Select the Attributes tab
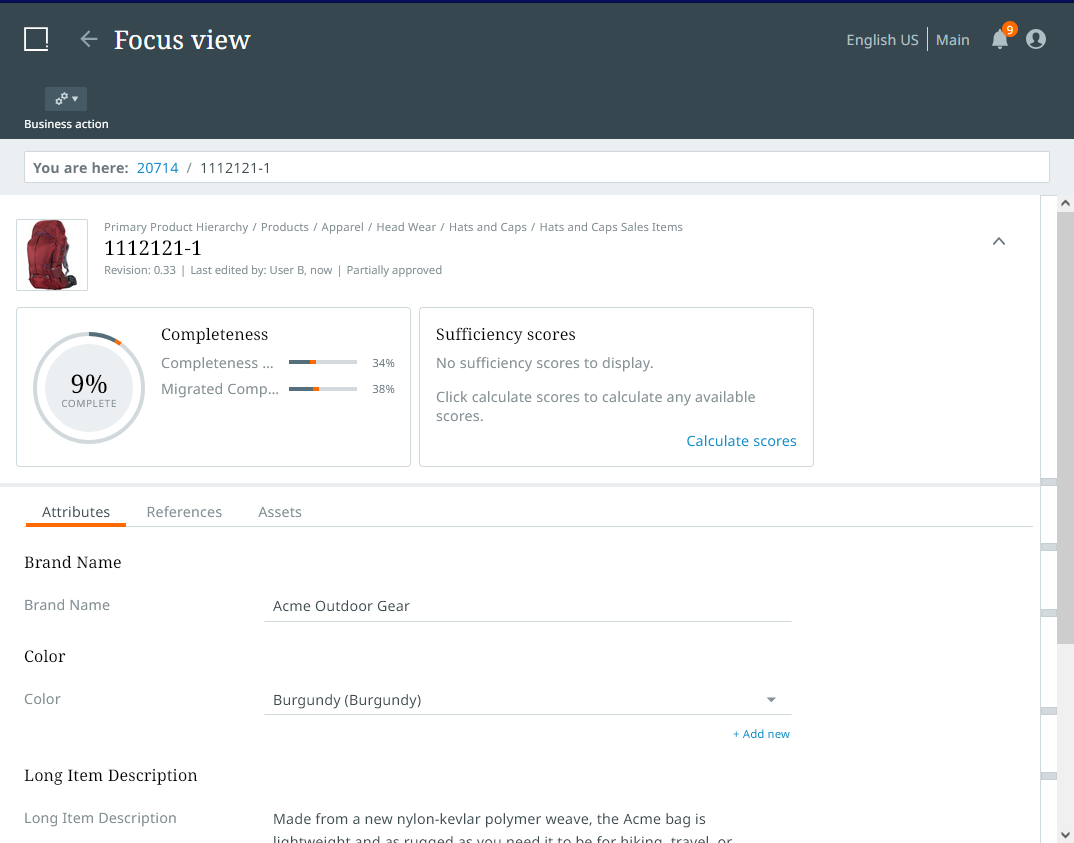1074x843 pixels. [76, 512]
